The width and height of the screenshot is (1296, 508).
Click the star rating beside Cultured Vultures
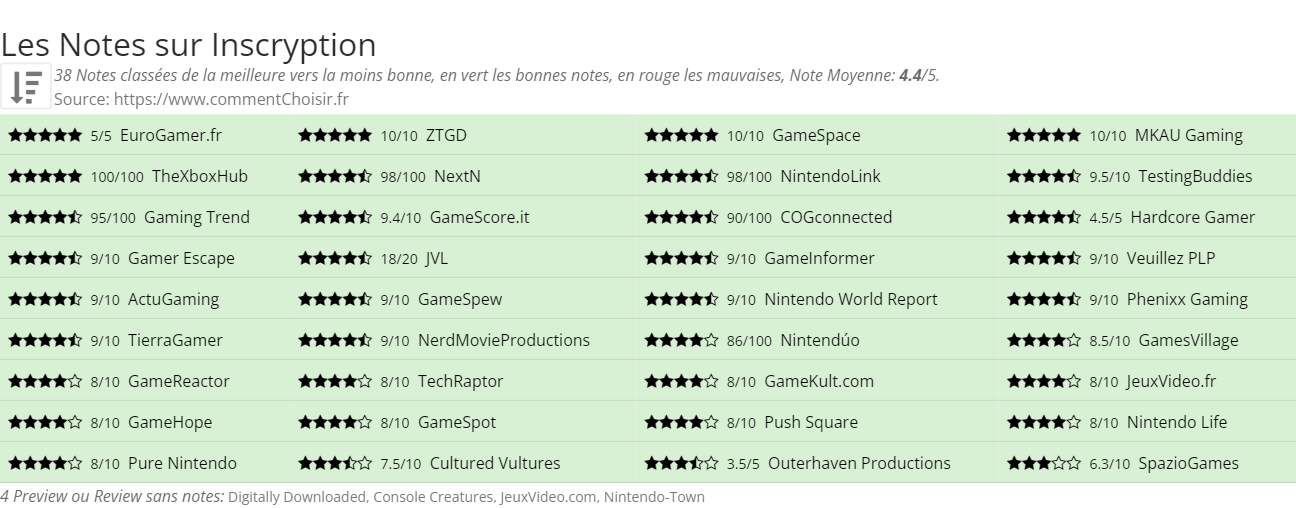tap(335, 463)
